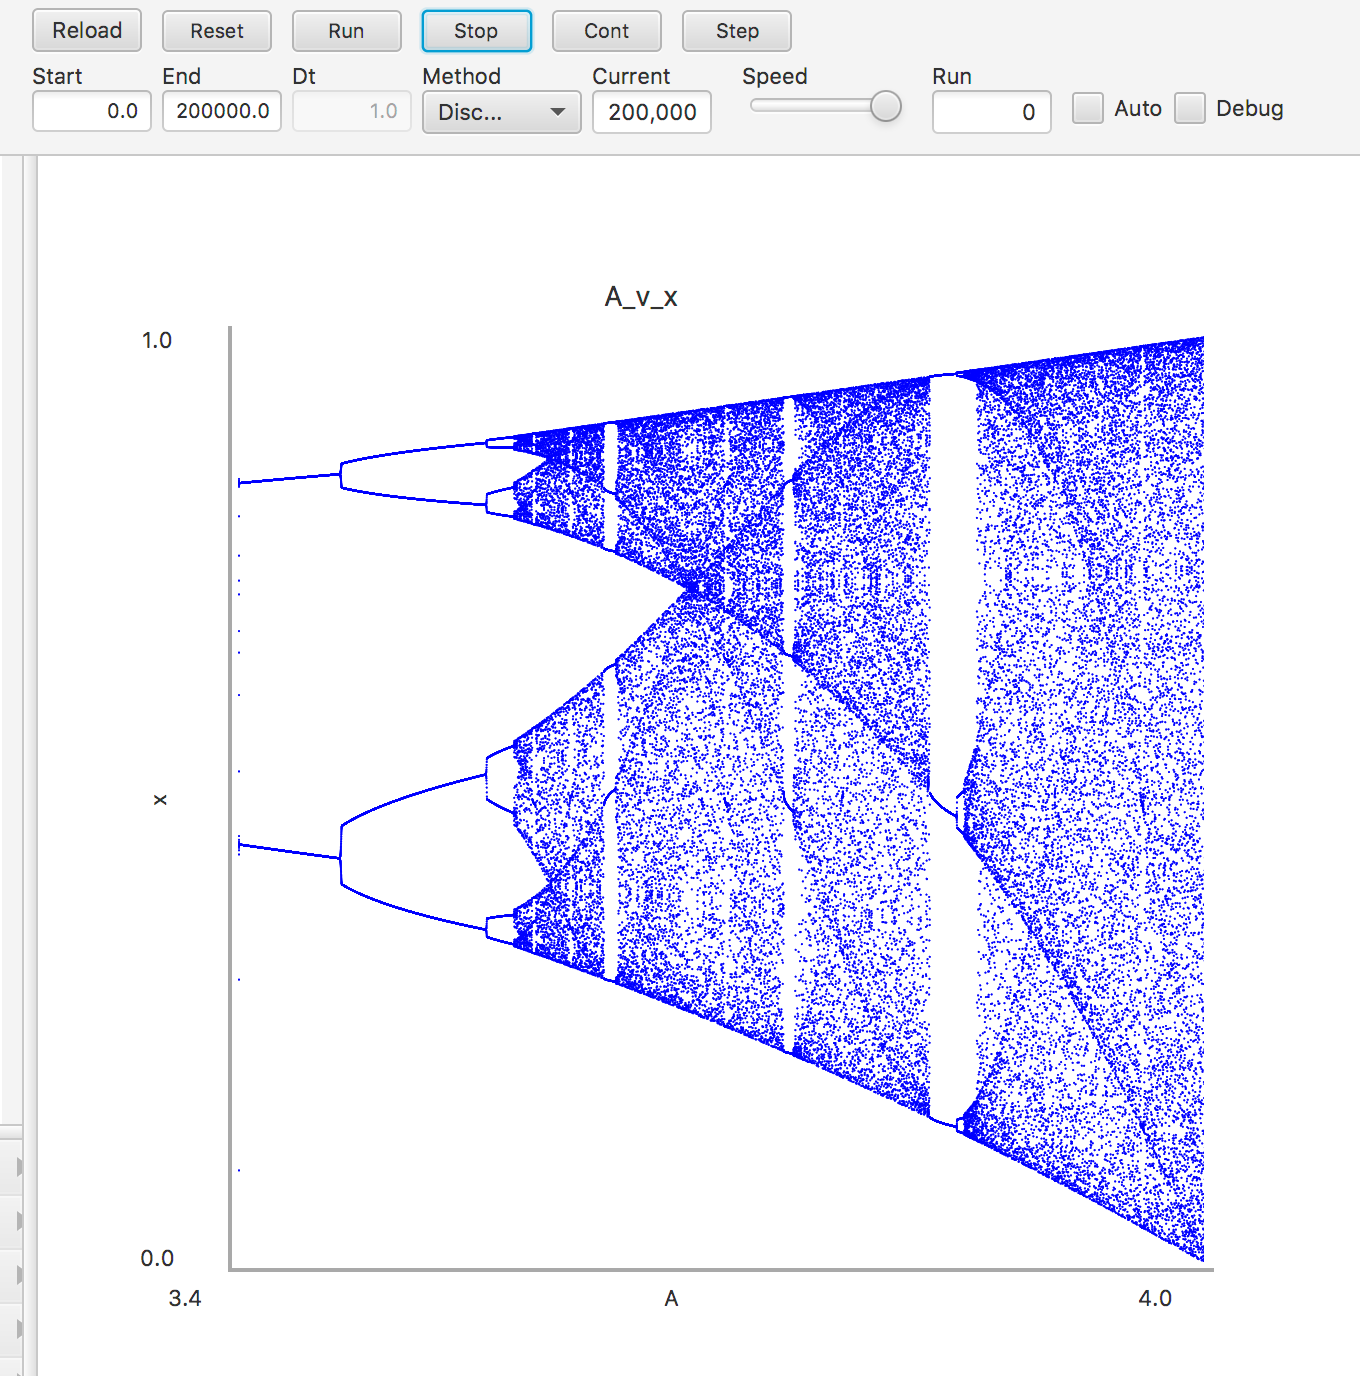Click the vertical axis label x
The width and height of the screenshot is (1360, 1376).
tap(160, 800)
